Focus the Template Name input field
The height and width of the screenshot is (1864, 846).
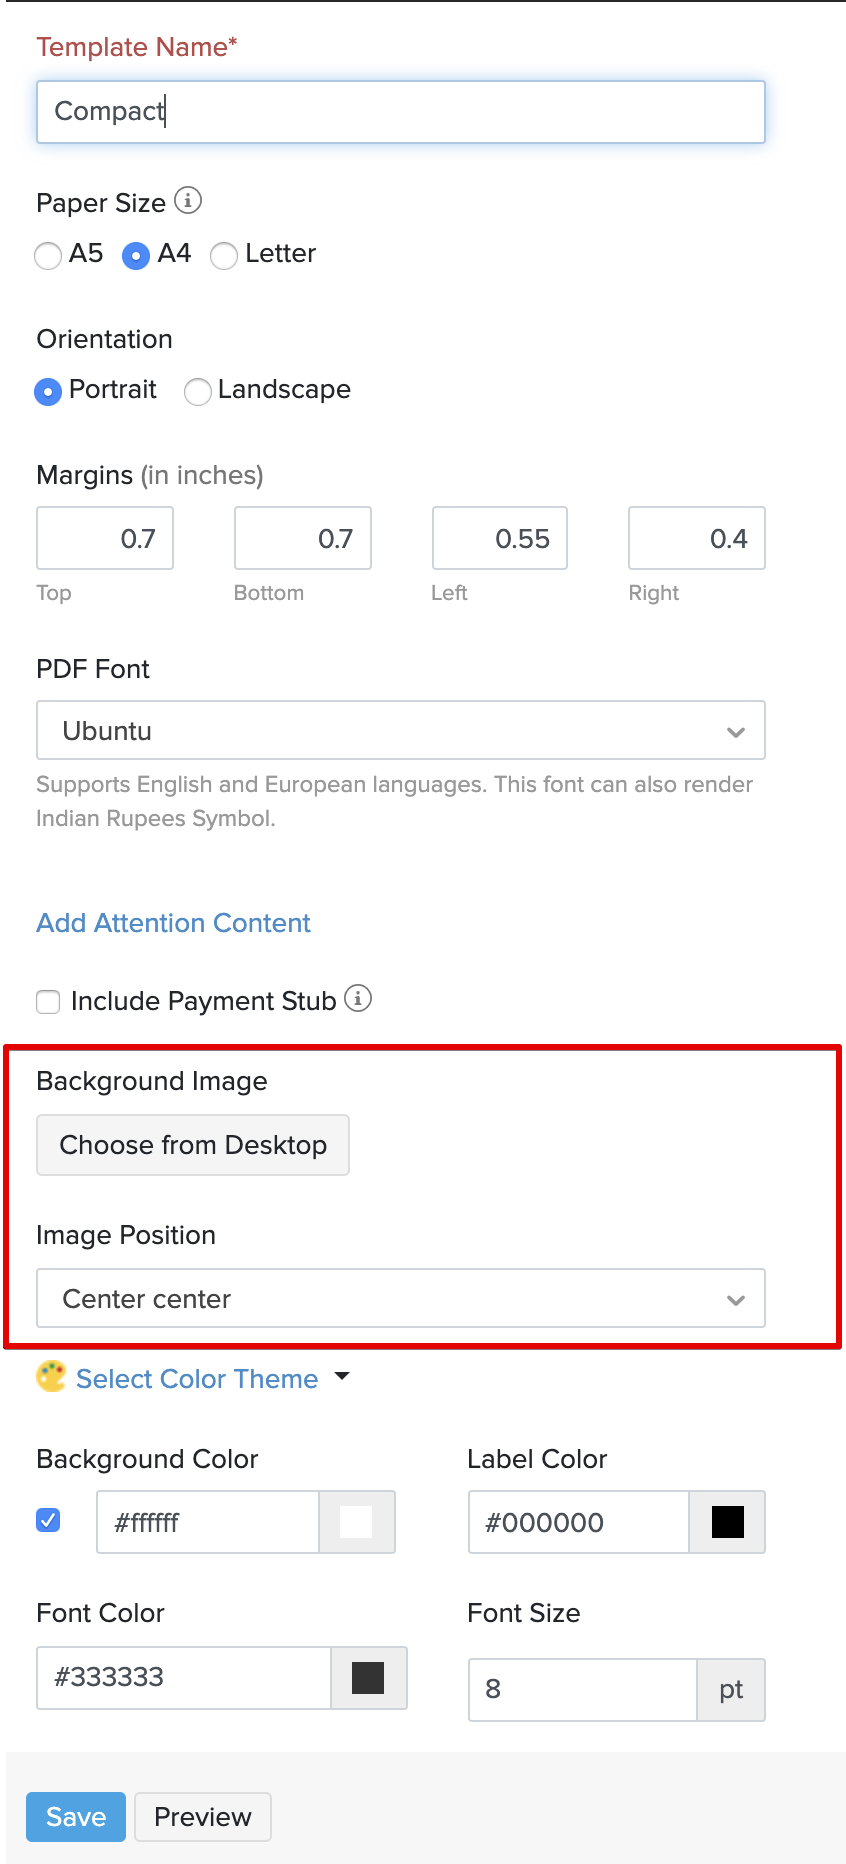[400, 112]
